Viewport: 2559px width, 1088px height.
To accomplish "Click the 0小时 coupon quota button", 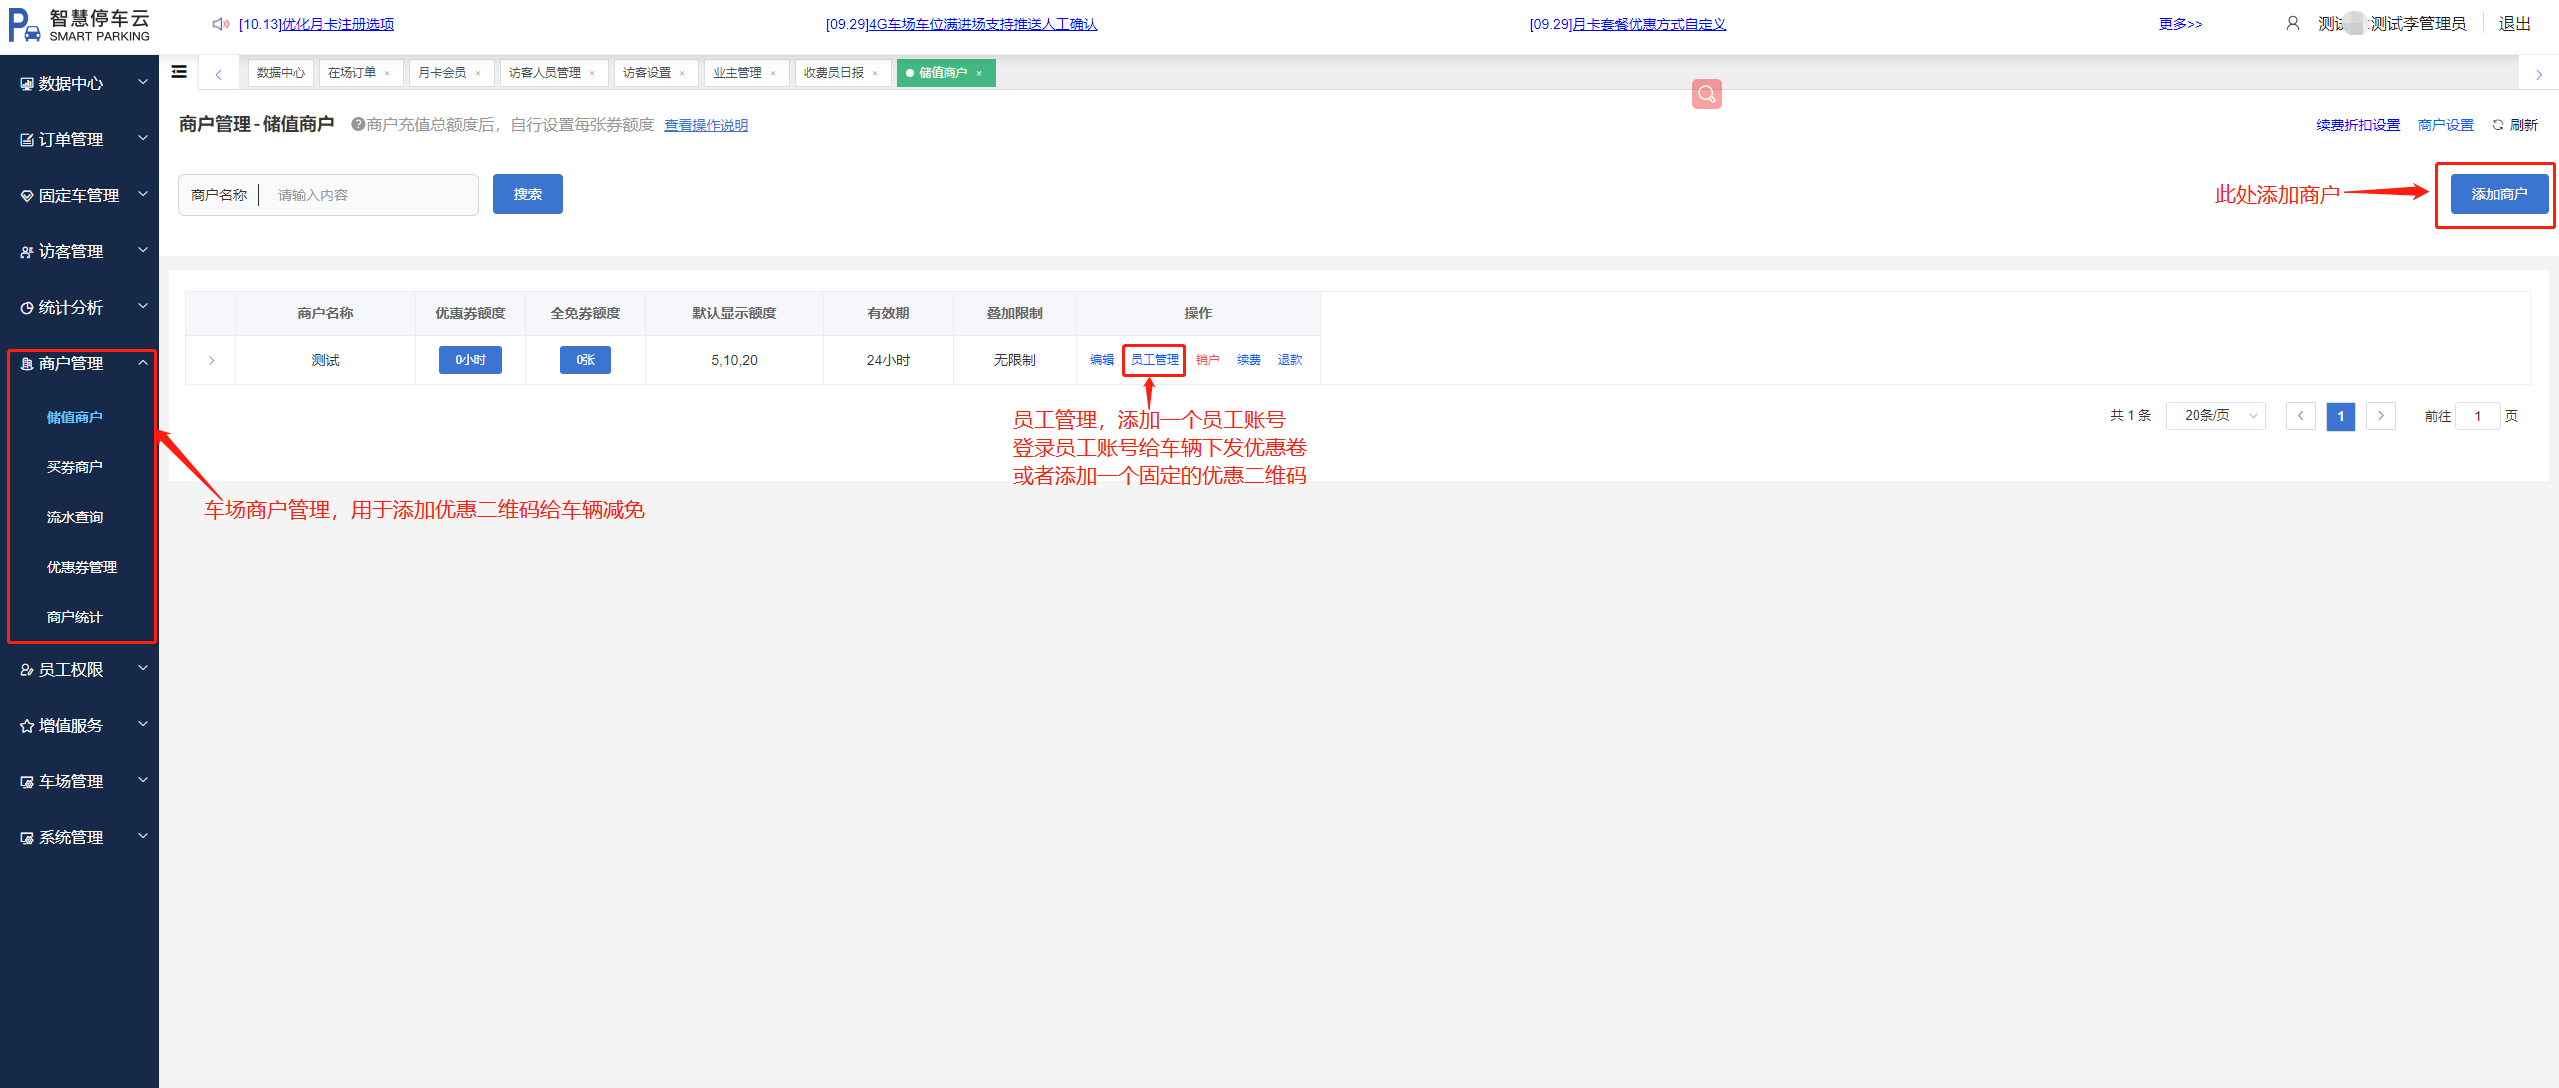I will [470, 360].
